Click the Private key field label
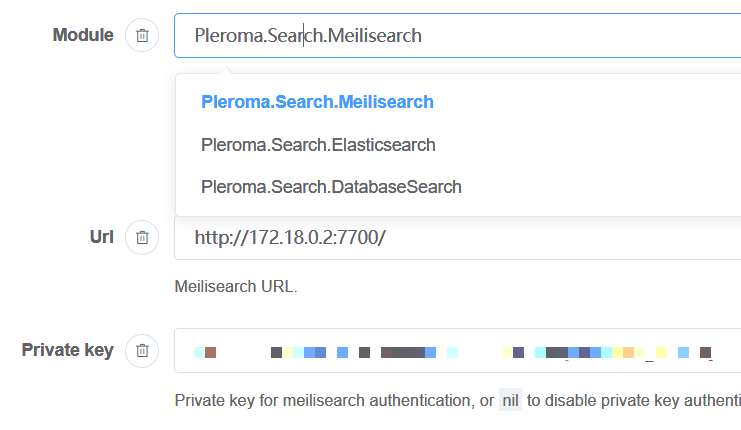Viewport: 741px width, 430px height. tap(67, 351)
